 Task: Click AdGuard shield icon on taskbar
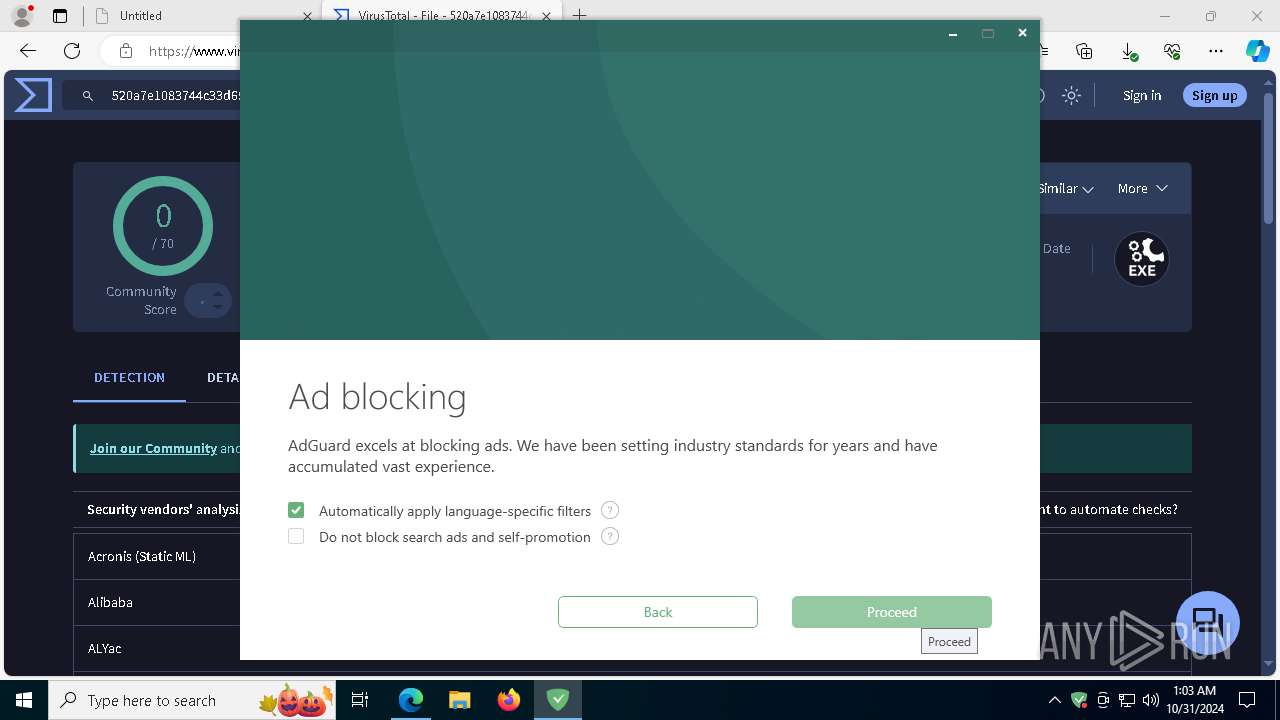pyautogui.click(x=558, y=700)
